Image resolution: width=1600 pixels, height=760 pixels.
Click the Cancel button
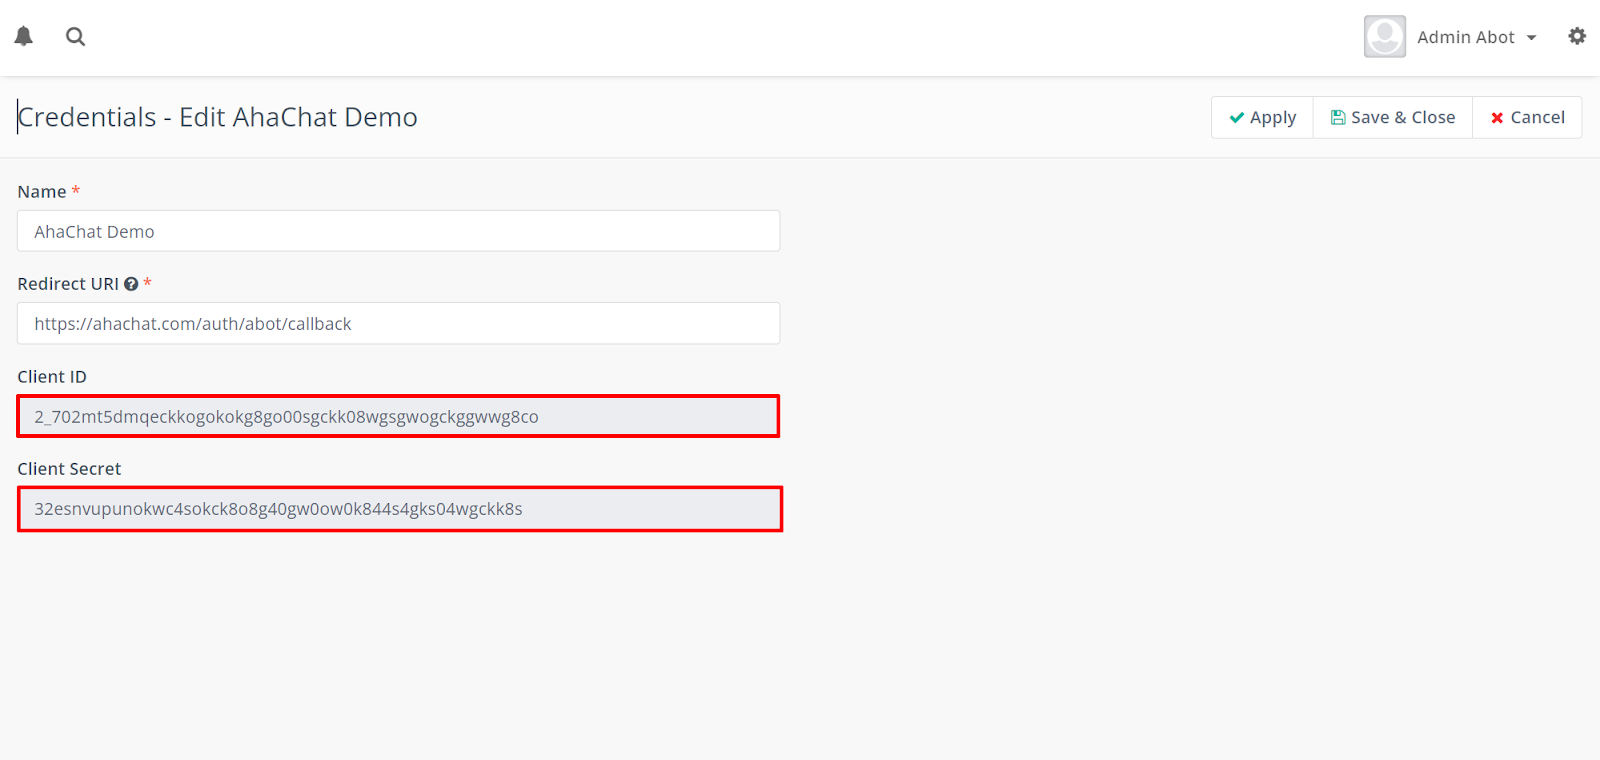click(1527, 117)
